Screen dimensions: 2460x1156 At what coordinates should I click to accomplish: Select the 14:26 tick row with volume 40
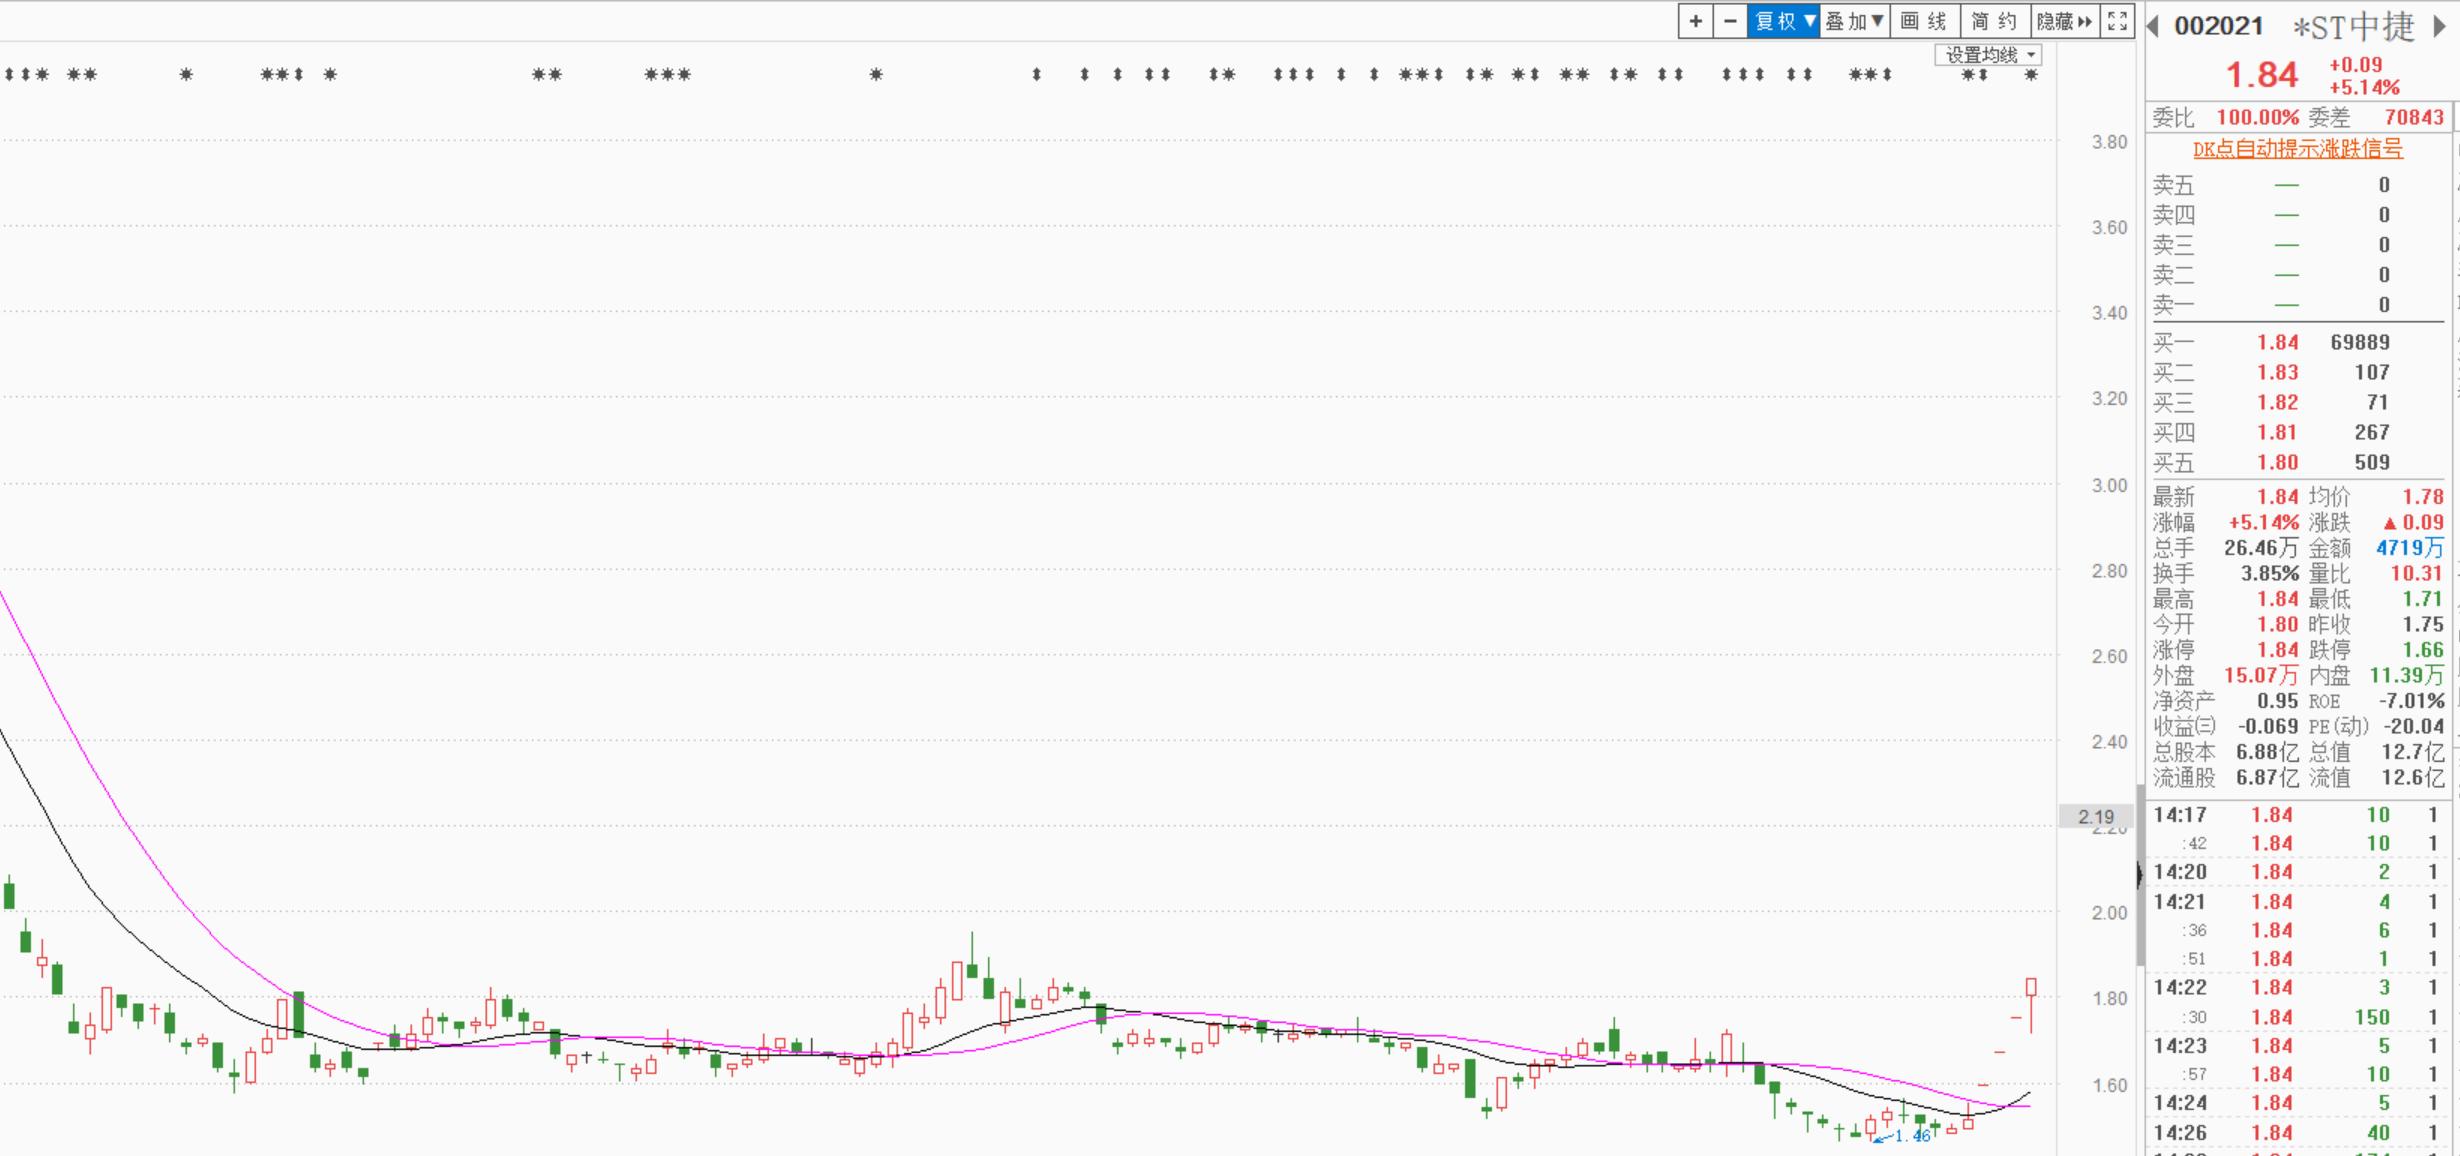2298,1133
